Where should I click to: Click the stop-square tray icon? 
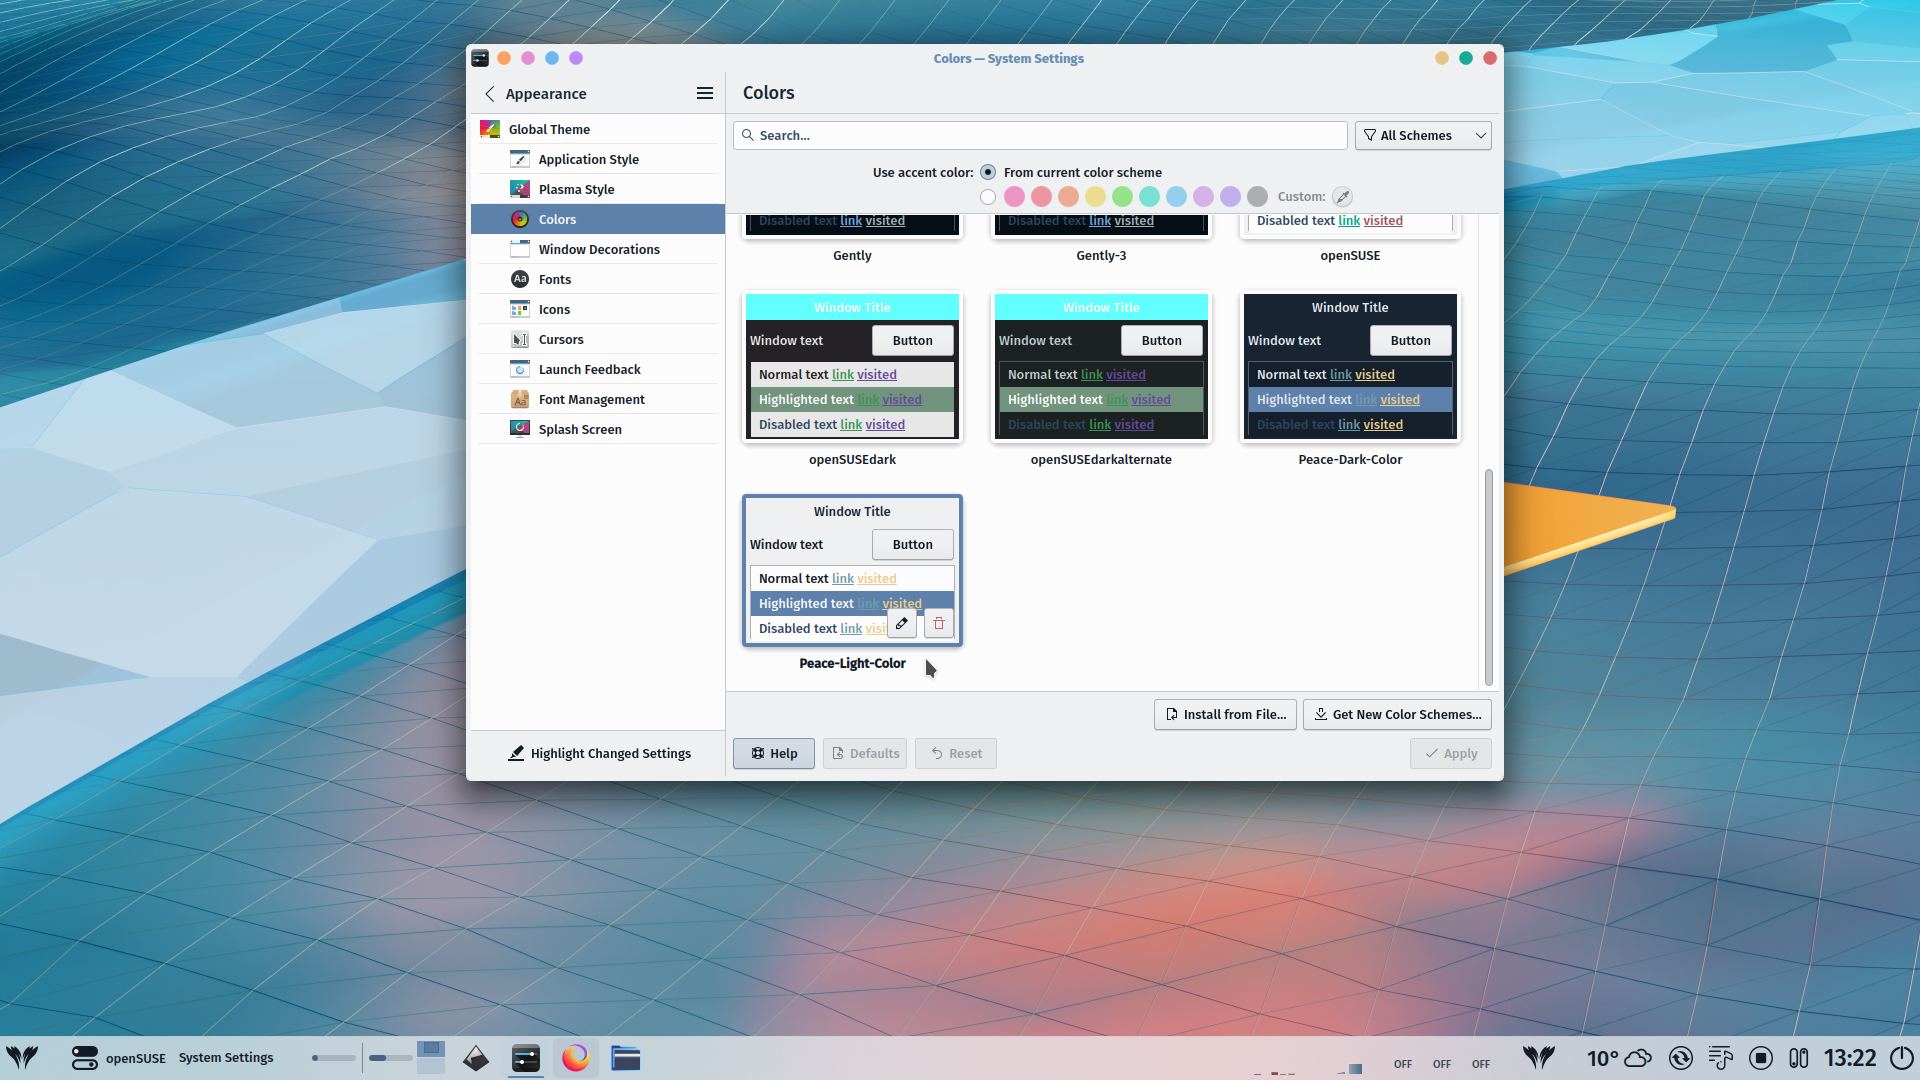pos(1761,1058)
